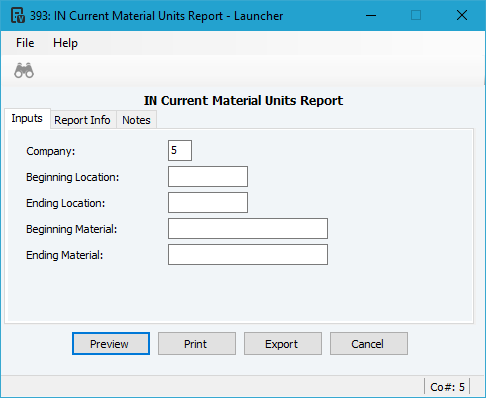The image size is (486, 398).
Task: Click the 'Beginning Material:' label
Action: (x=72, y=229)
